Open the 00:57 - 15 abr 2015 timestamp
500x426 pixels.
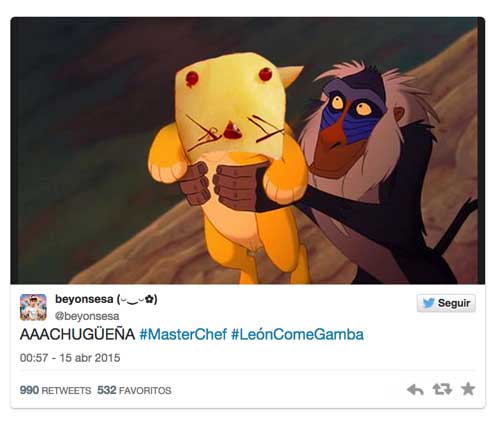pos(70,358)
